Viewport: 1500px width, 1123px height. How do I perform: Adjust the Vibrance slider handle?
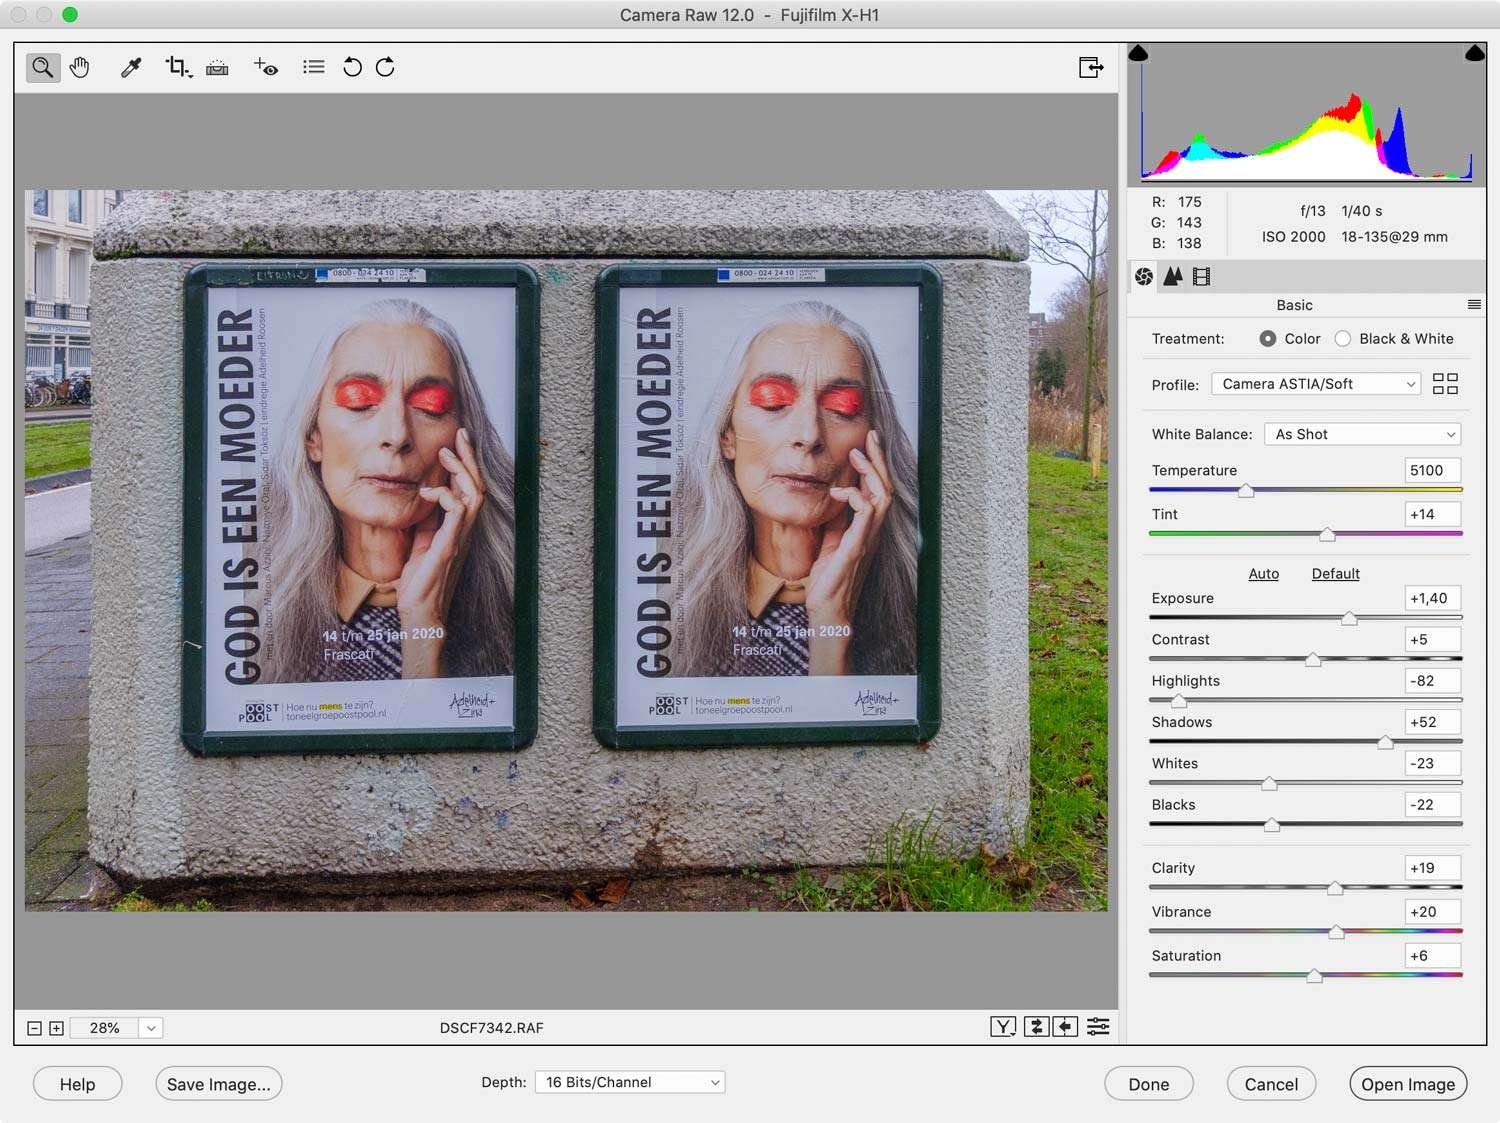coord(1336,933)
